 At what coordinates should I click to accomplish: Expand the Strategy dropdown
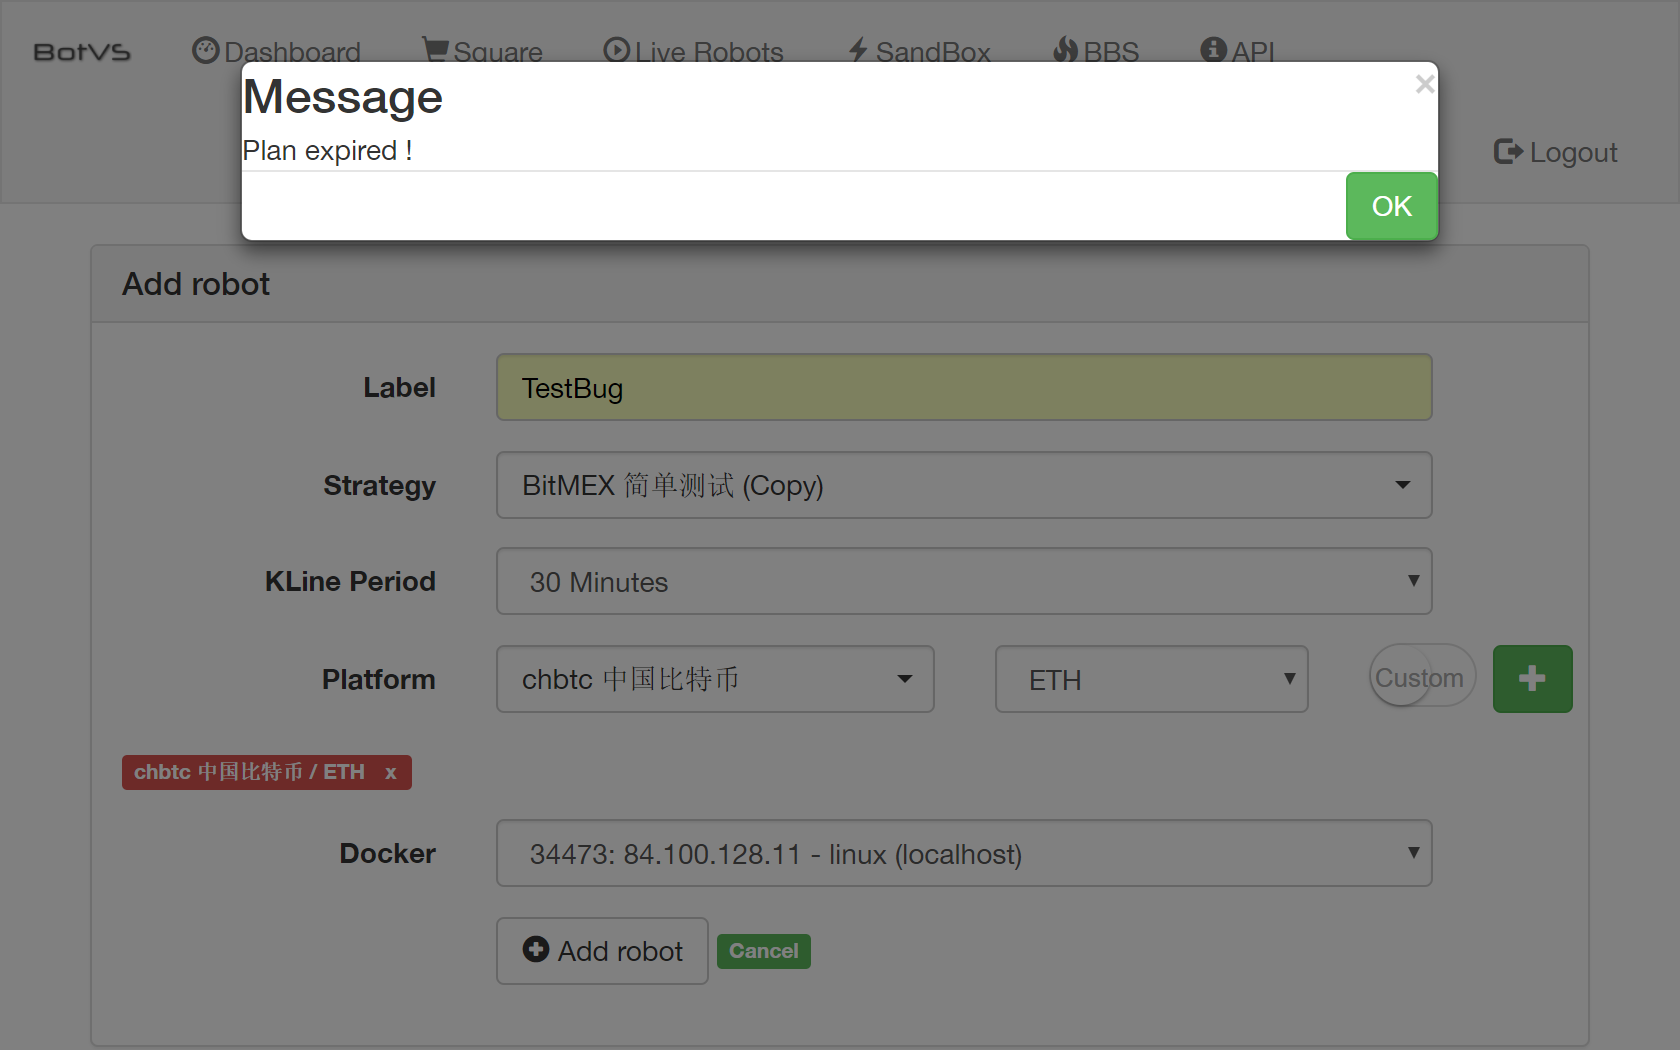pos(964,485)
